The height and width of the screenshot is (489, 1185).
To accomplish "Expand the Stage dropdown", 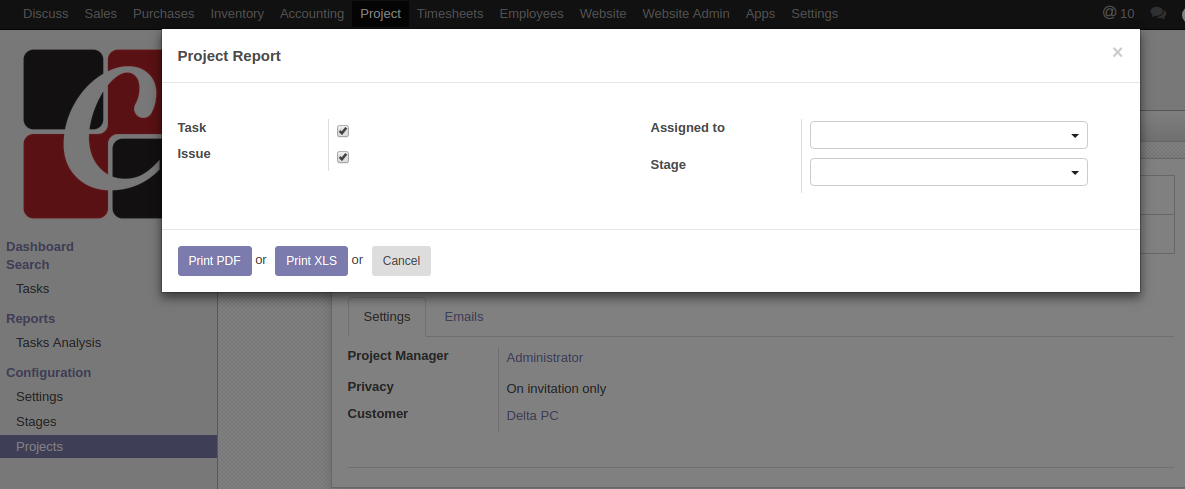I will (948, 172).
